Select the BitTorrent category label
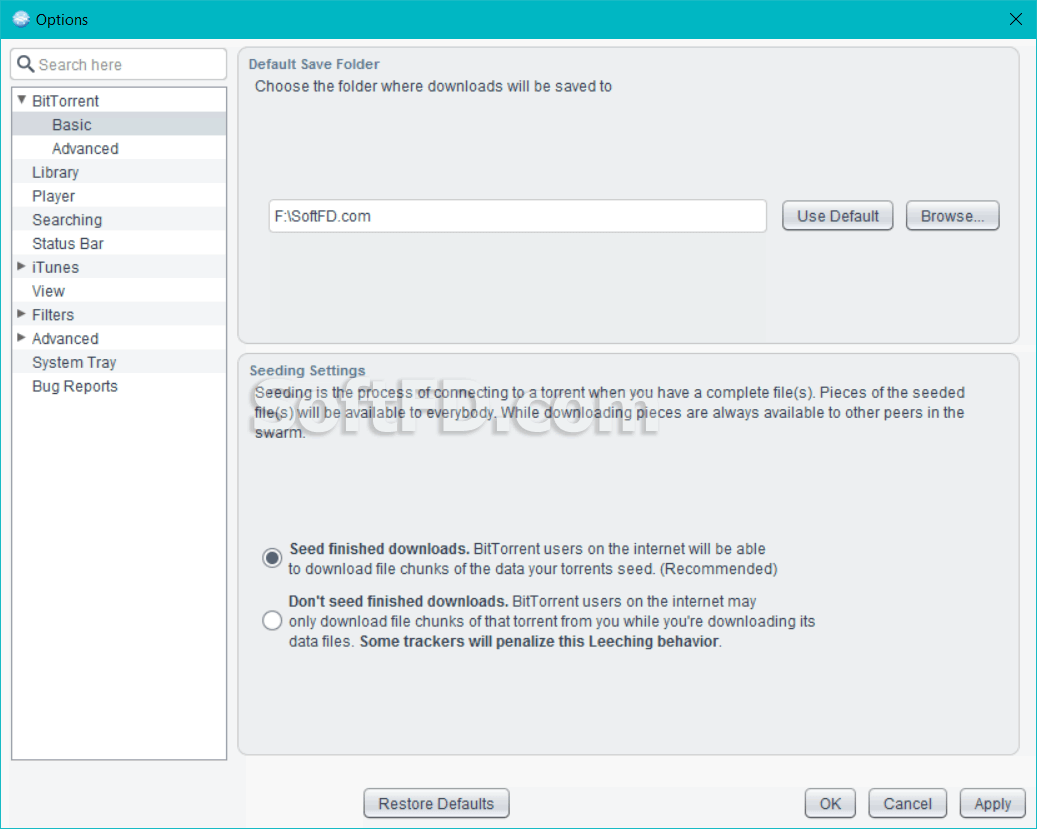The width and height of the screenshot is (1037, 829). point(65,101)
